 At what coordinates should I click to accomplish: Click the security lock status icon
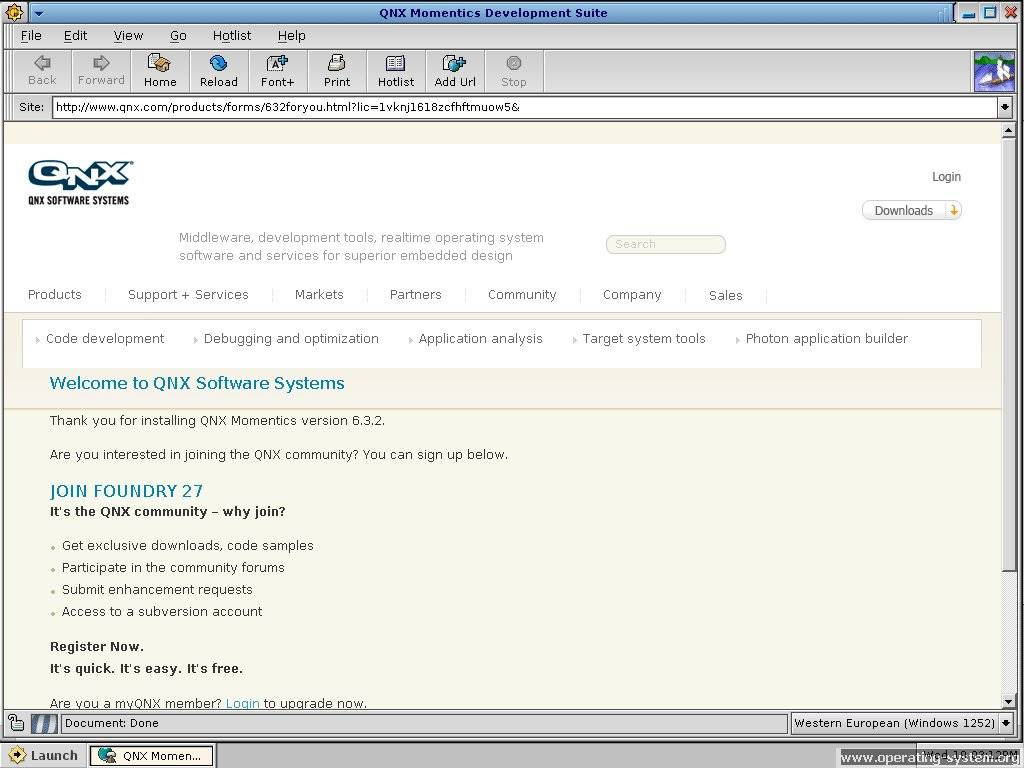[16, 723]
